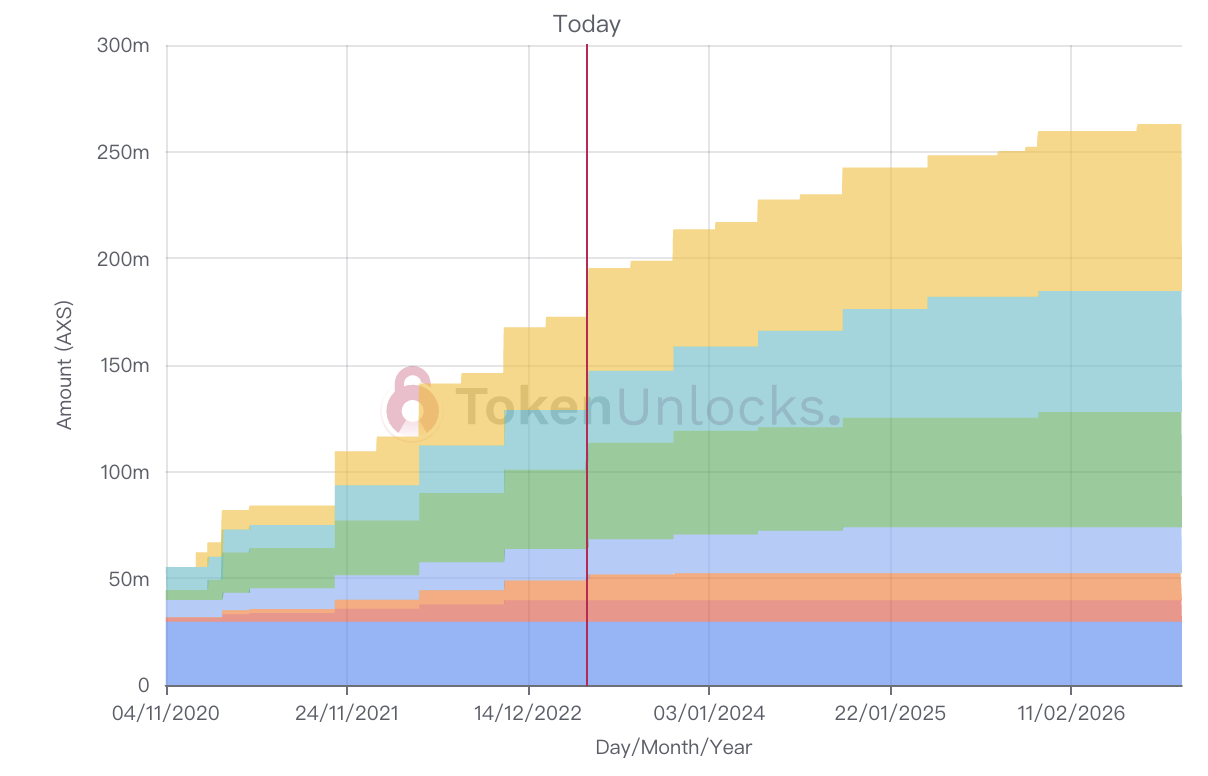Click the 150m y-axis label
This screenshot has width=1208, height=776.
[x=123, y=366]
